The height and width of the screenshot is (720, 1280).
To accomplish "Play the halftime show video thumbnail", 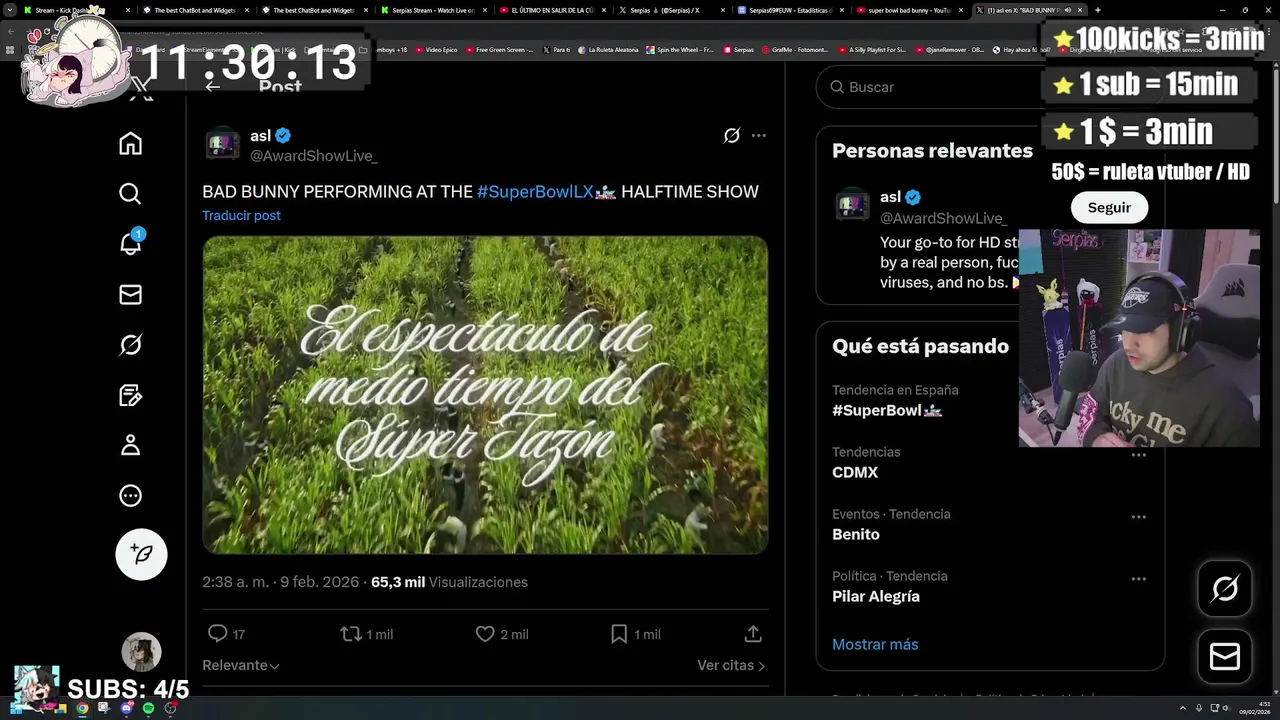I will click(x=485, y=395).
